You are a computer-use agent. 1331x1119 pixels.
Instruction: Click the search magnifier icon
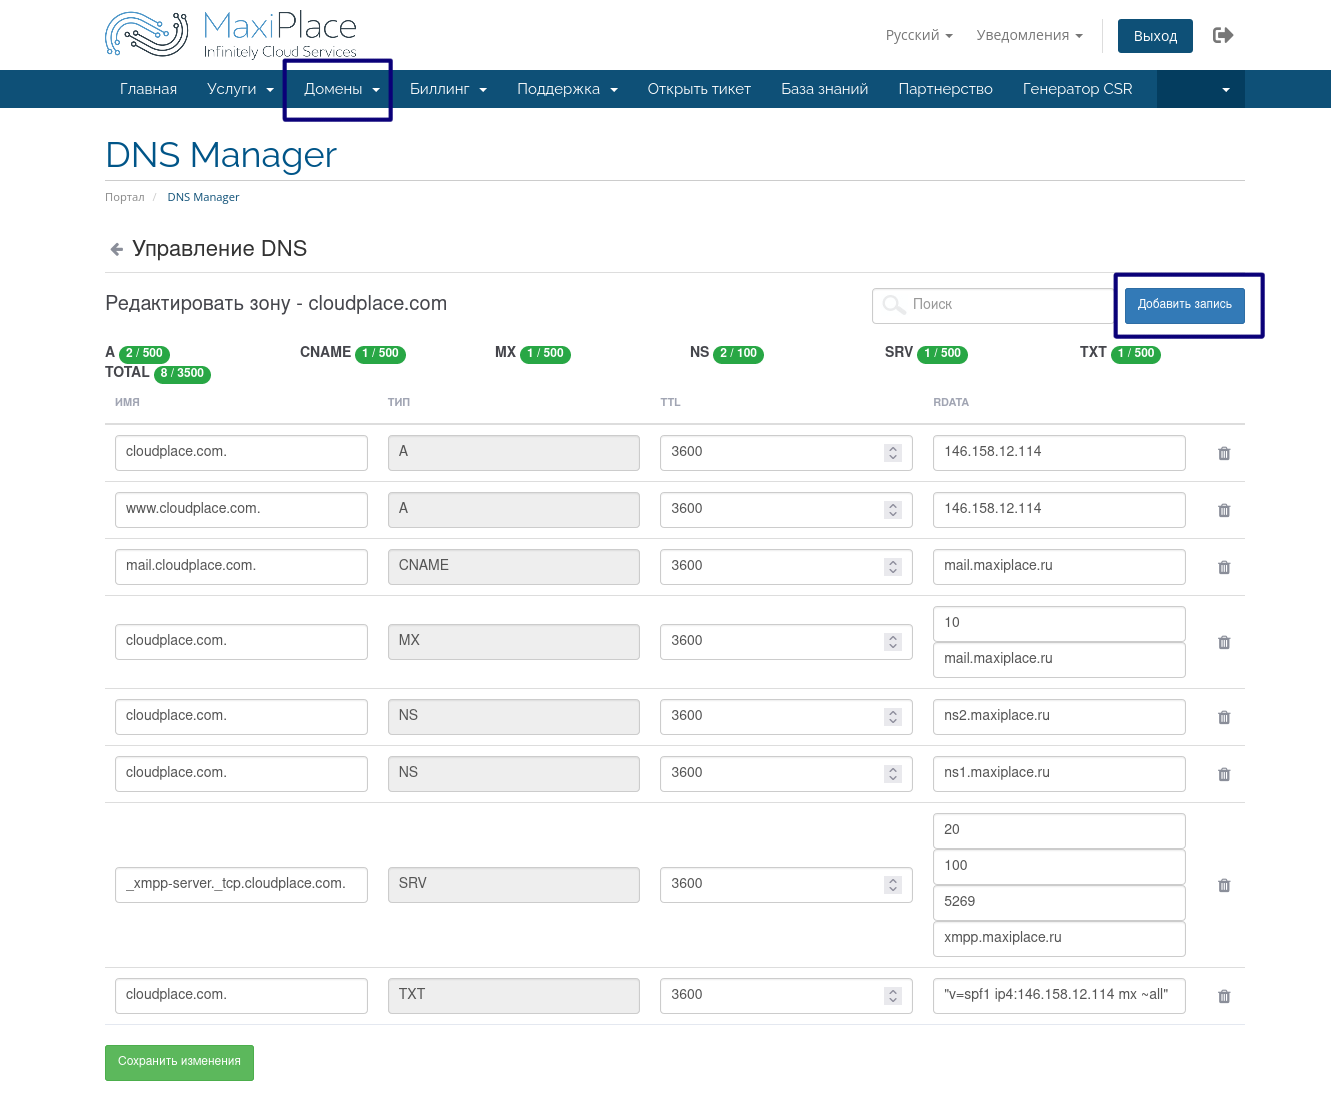coord(894,304)
